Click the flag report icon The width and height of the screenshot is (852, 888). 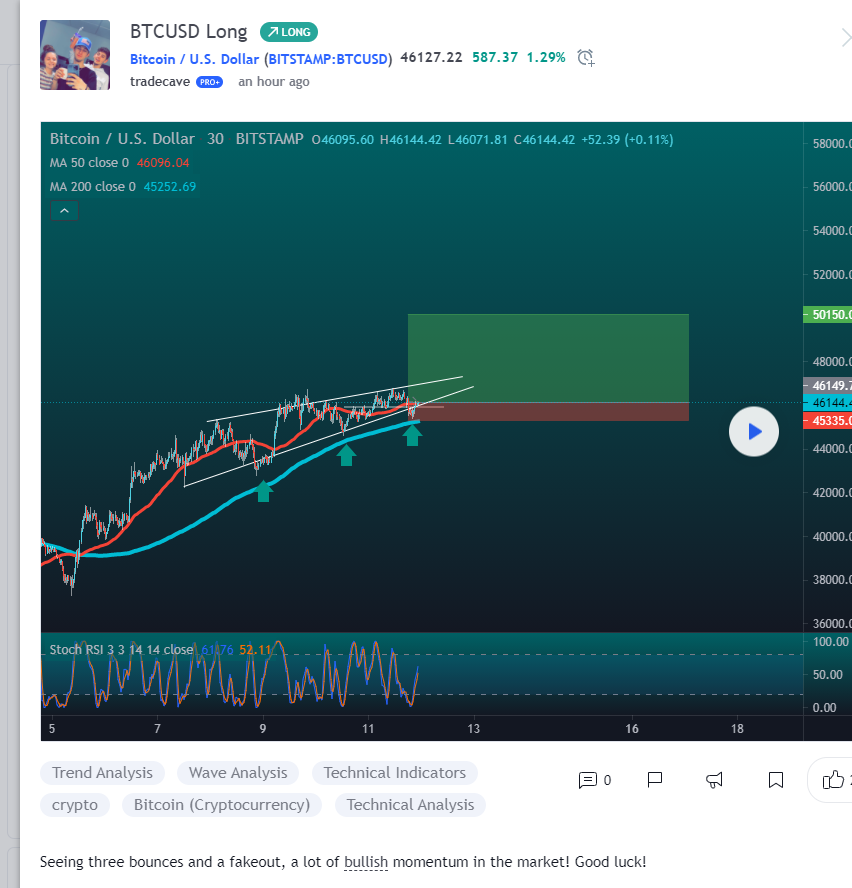point(655,780)
